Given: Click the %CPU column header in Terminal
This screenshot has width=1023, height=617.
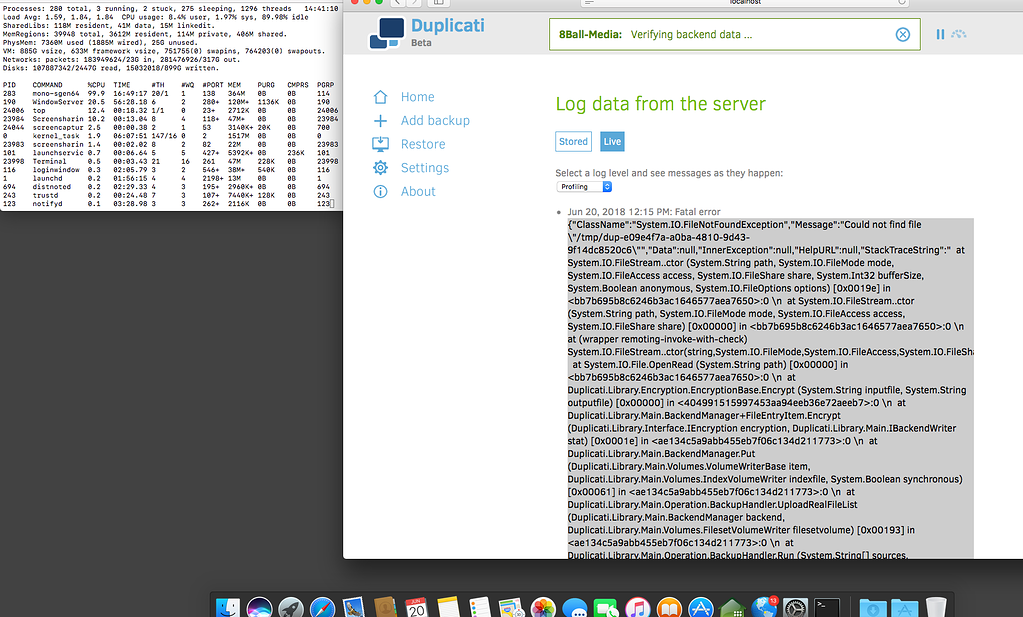Looking at the screenshot, I should tap(96, 85).
